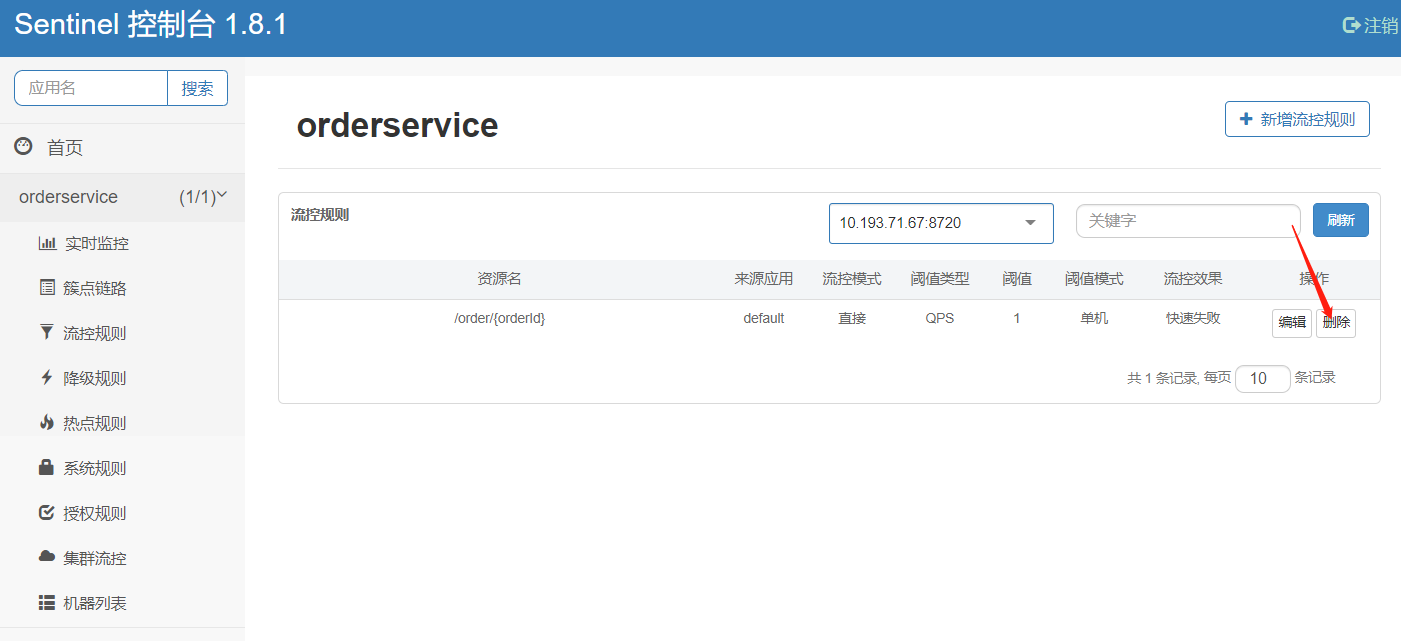Screen dimensions: 1401x641
Task: Click the page size field showing 10
Action: 1263,379
